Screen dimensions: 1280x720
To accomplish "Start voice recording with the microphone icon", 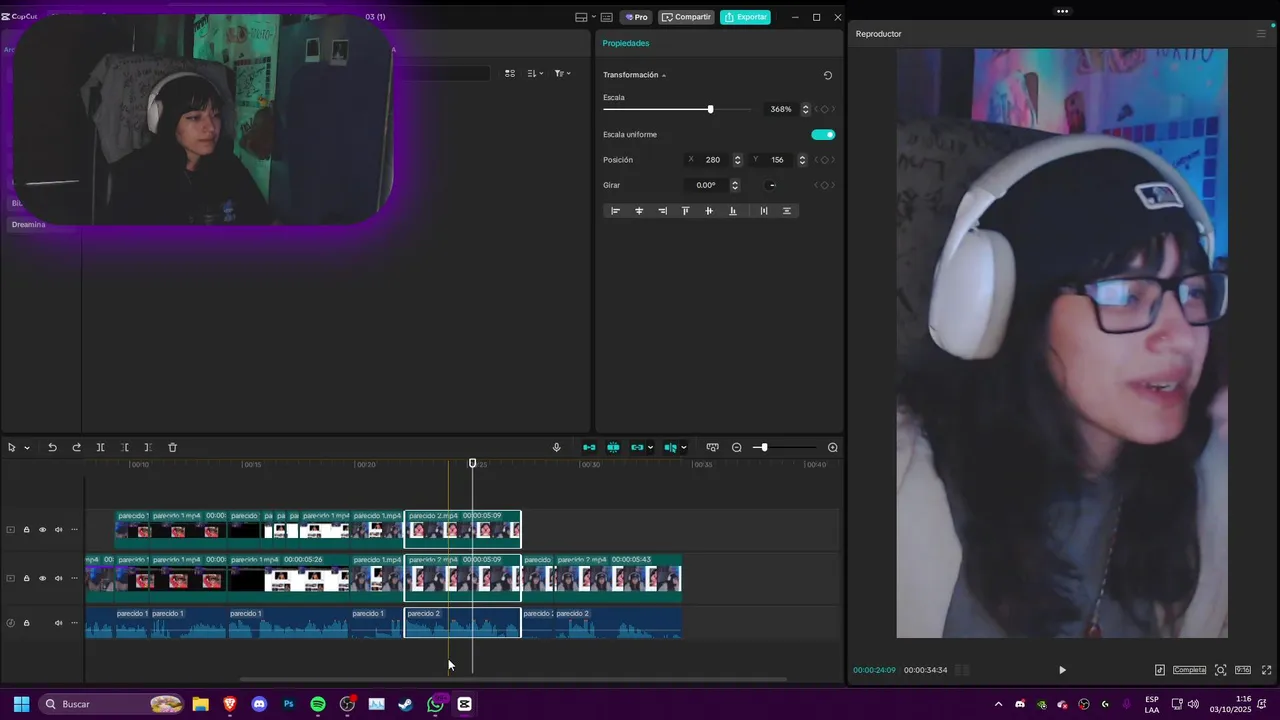I will tap(557, 447).
